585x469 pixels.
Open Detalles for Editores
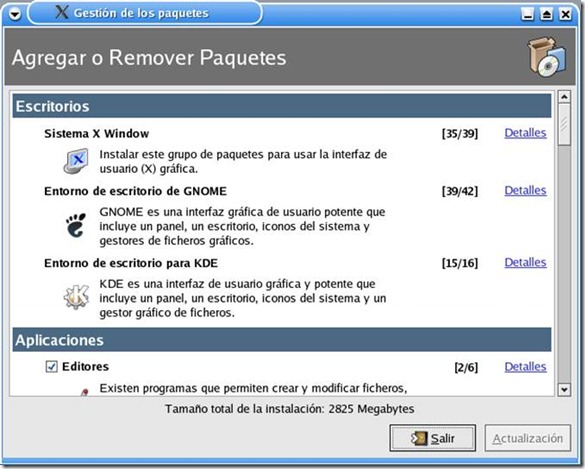525,366
